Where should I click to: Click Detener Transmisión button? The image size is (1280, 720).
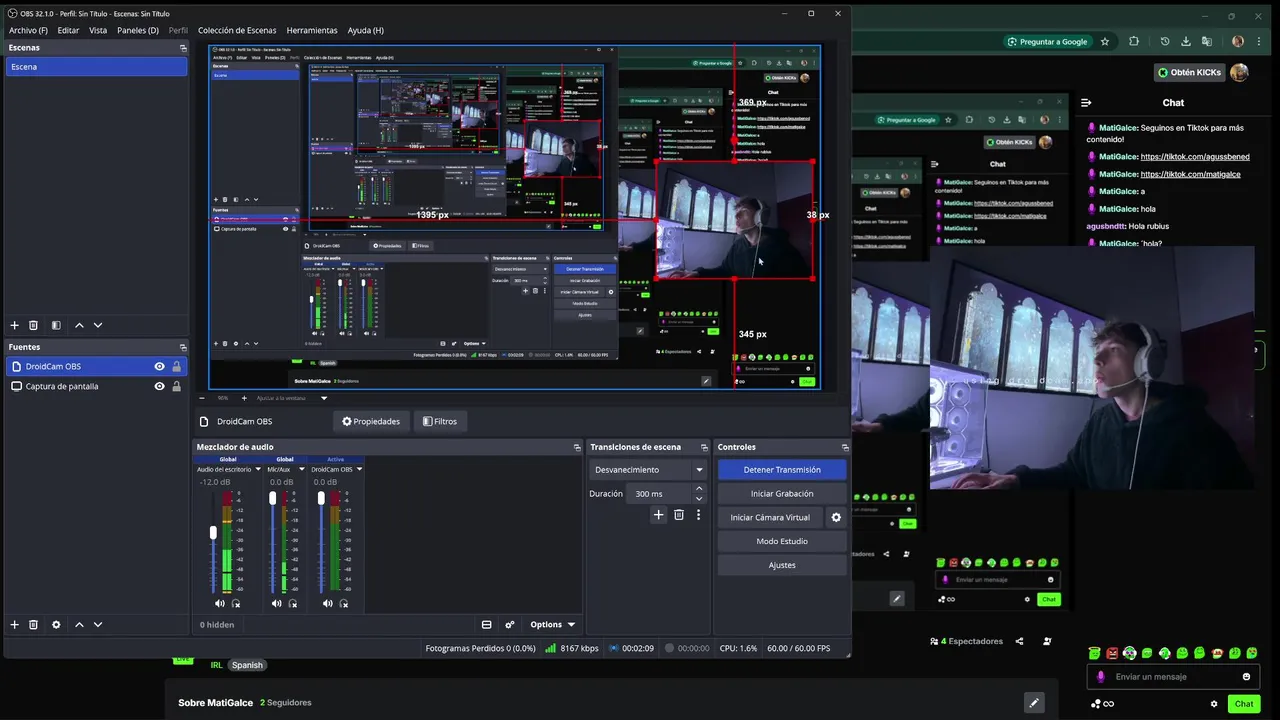pyautogui.click(x=782, y=469)
